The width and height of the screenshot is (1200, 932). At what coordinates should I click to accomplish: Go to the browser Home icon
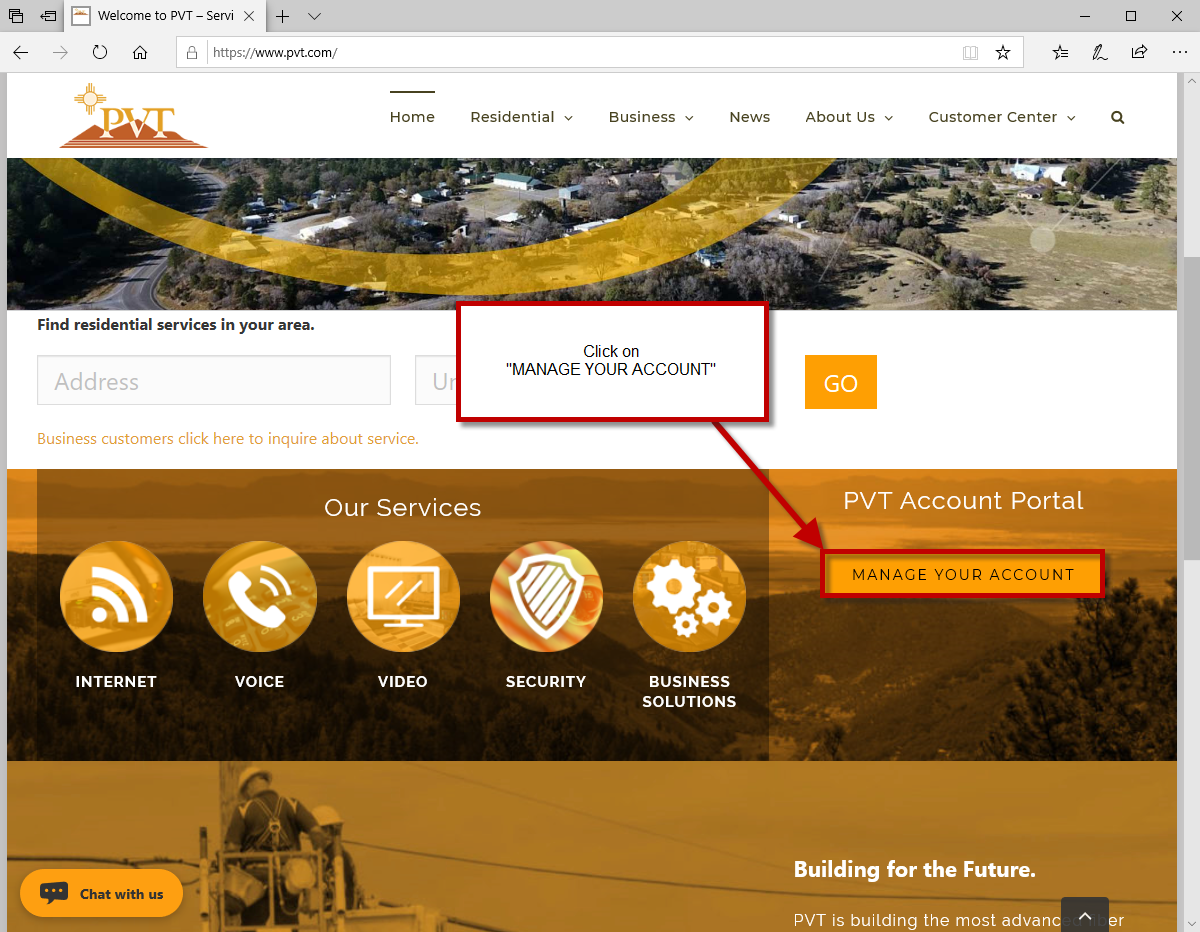coord(140,52)
